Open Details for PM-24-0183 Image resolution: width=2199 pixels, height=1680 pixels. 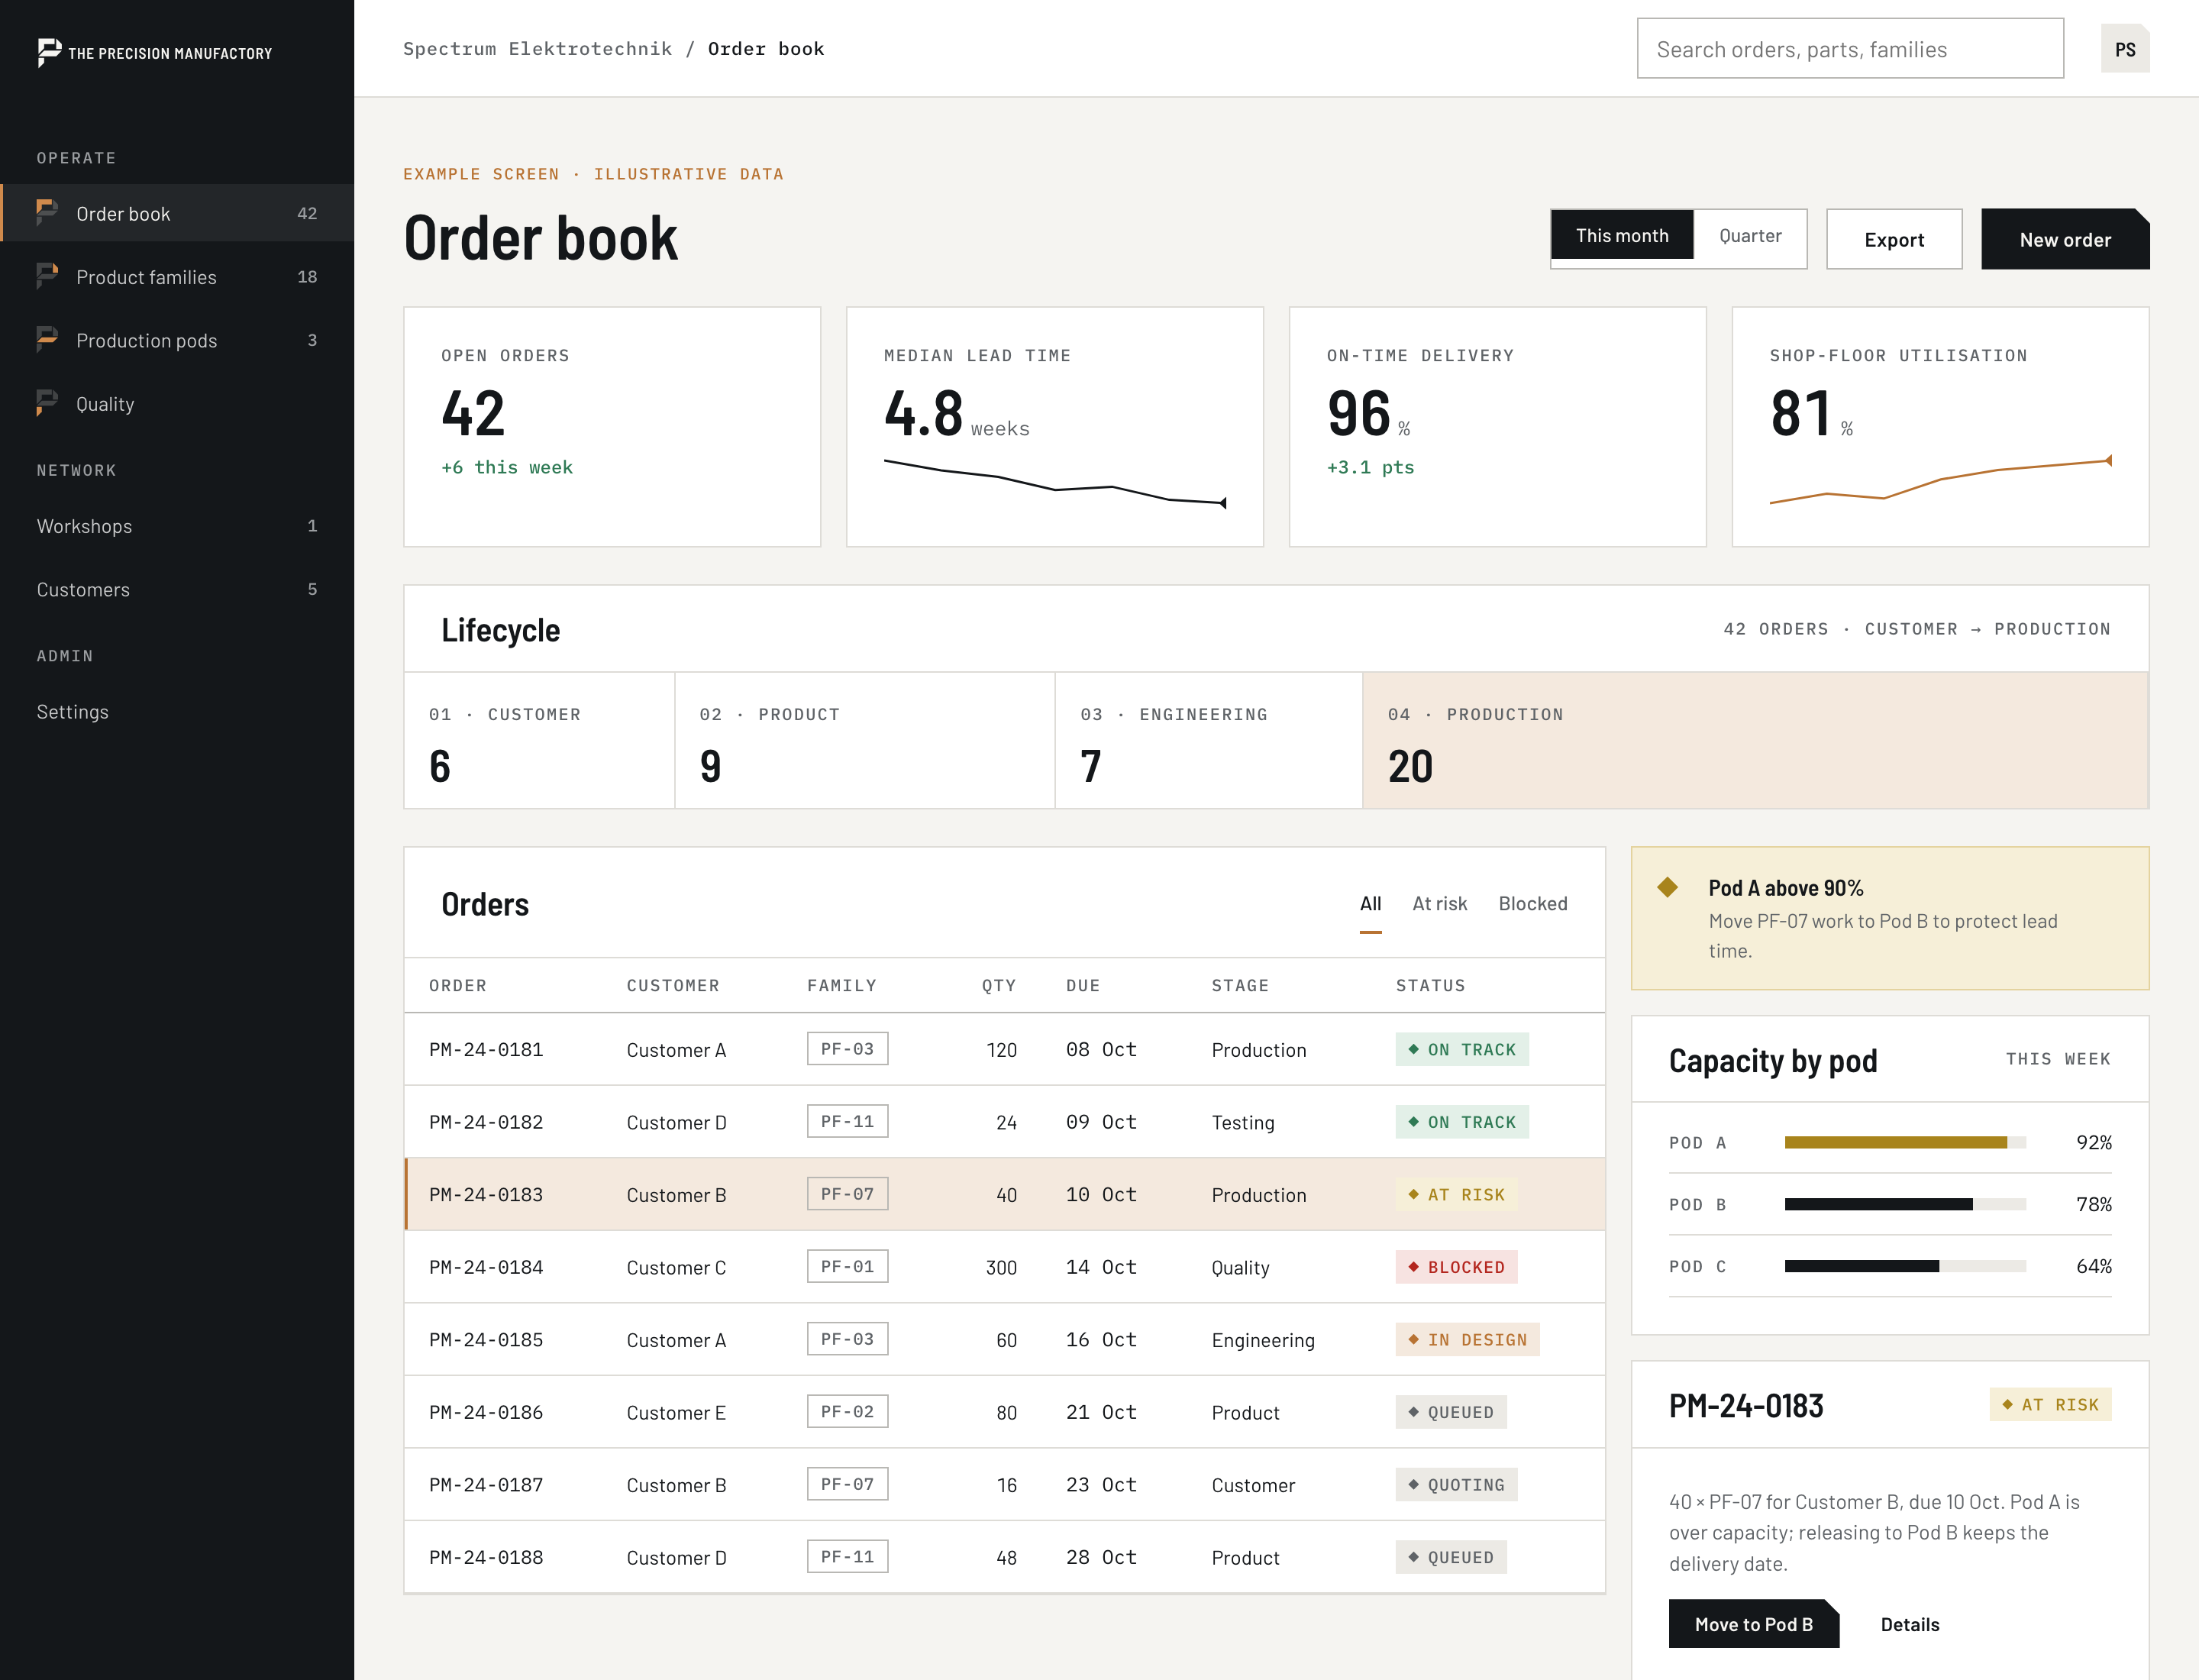[x=1909, y=1624]
